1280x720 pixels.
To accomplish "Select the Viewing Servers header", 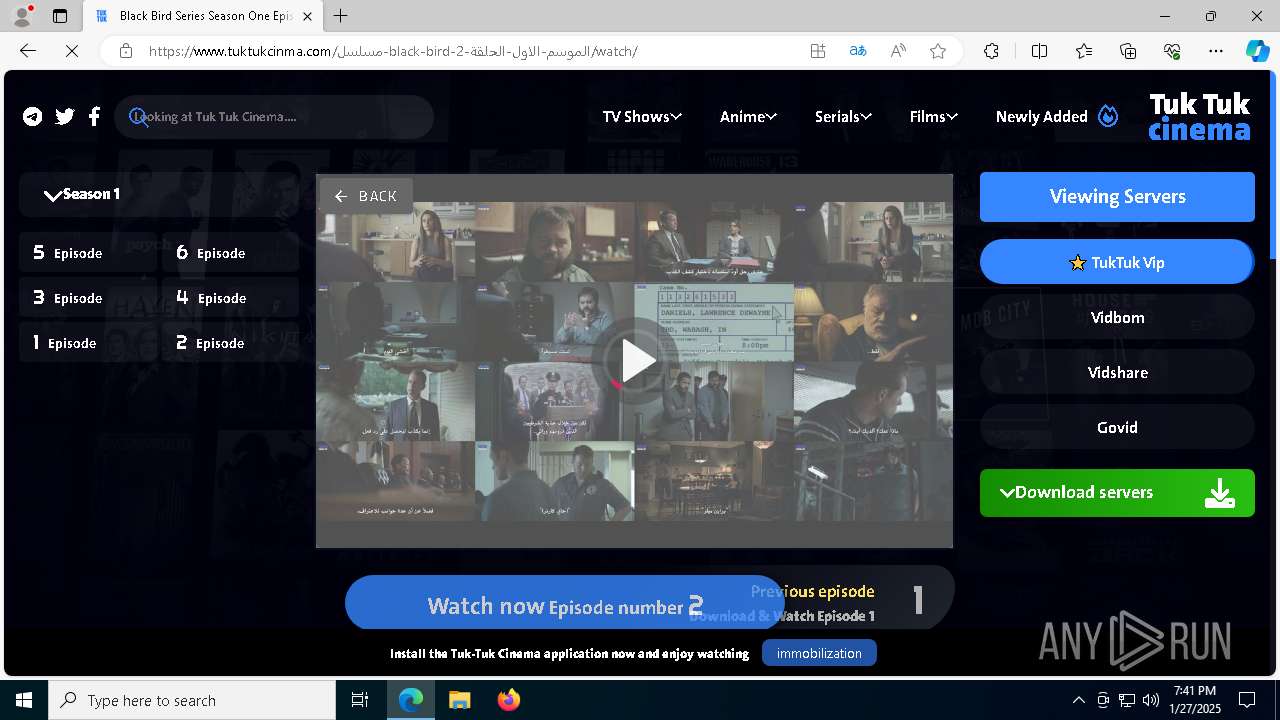I will click(1117, 196).
